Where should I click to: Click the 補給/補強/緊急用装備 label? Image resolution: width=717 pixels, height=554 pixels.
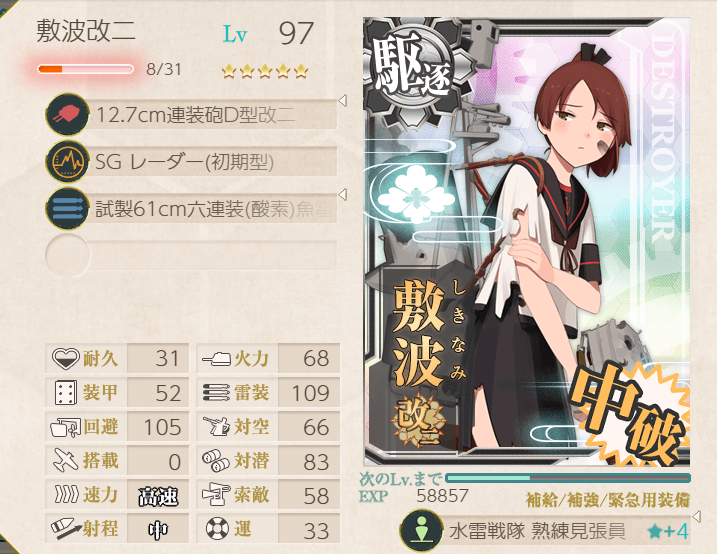tap(608, 500)
